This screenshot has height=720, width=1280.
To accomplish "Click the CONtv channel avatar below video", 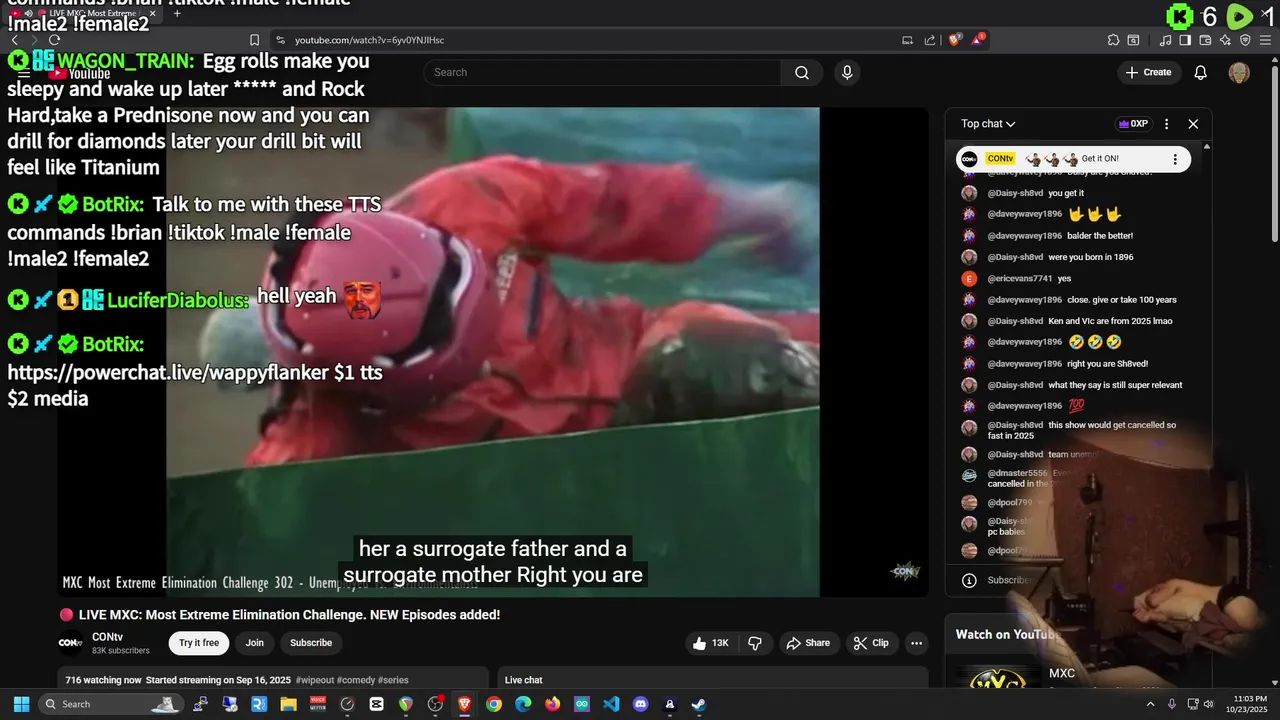I will [71, 643].
